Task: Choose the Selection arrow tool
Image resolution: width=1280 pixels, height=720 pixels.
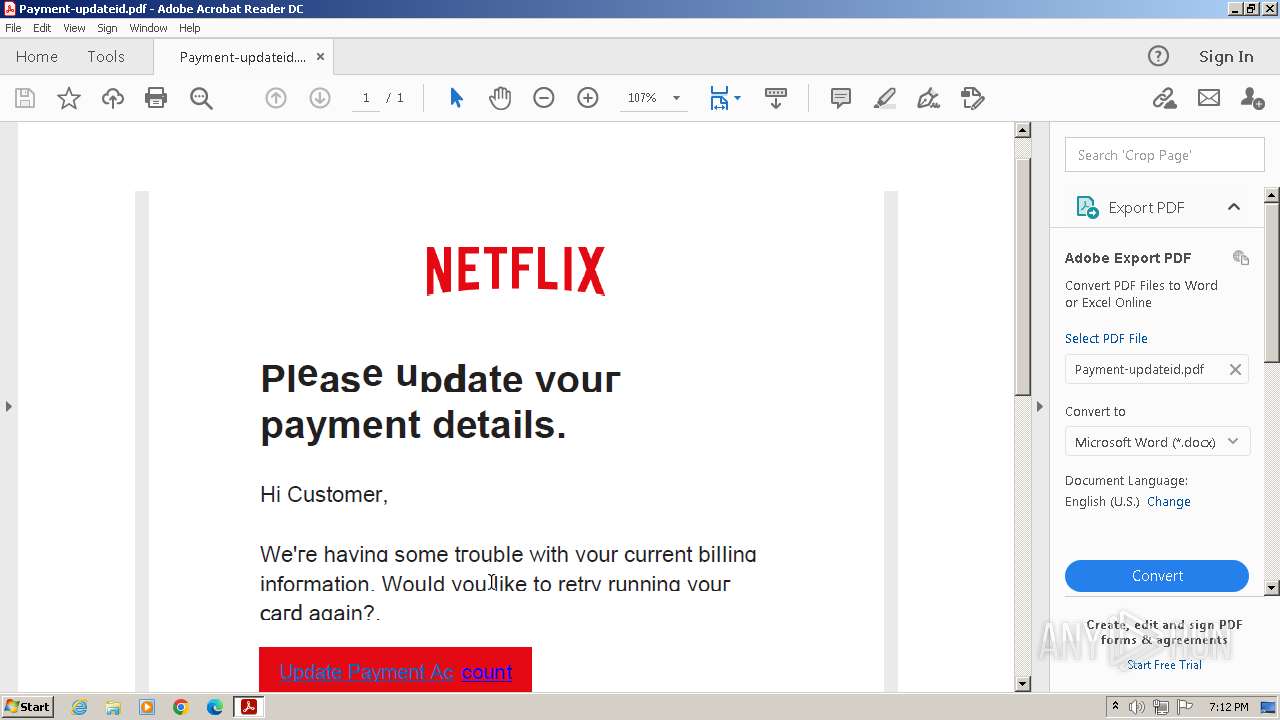Action: [456, 98]
